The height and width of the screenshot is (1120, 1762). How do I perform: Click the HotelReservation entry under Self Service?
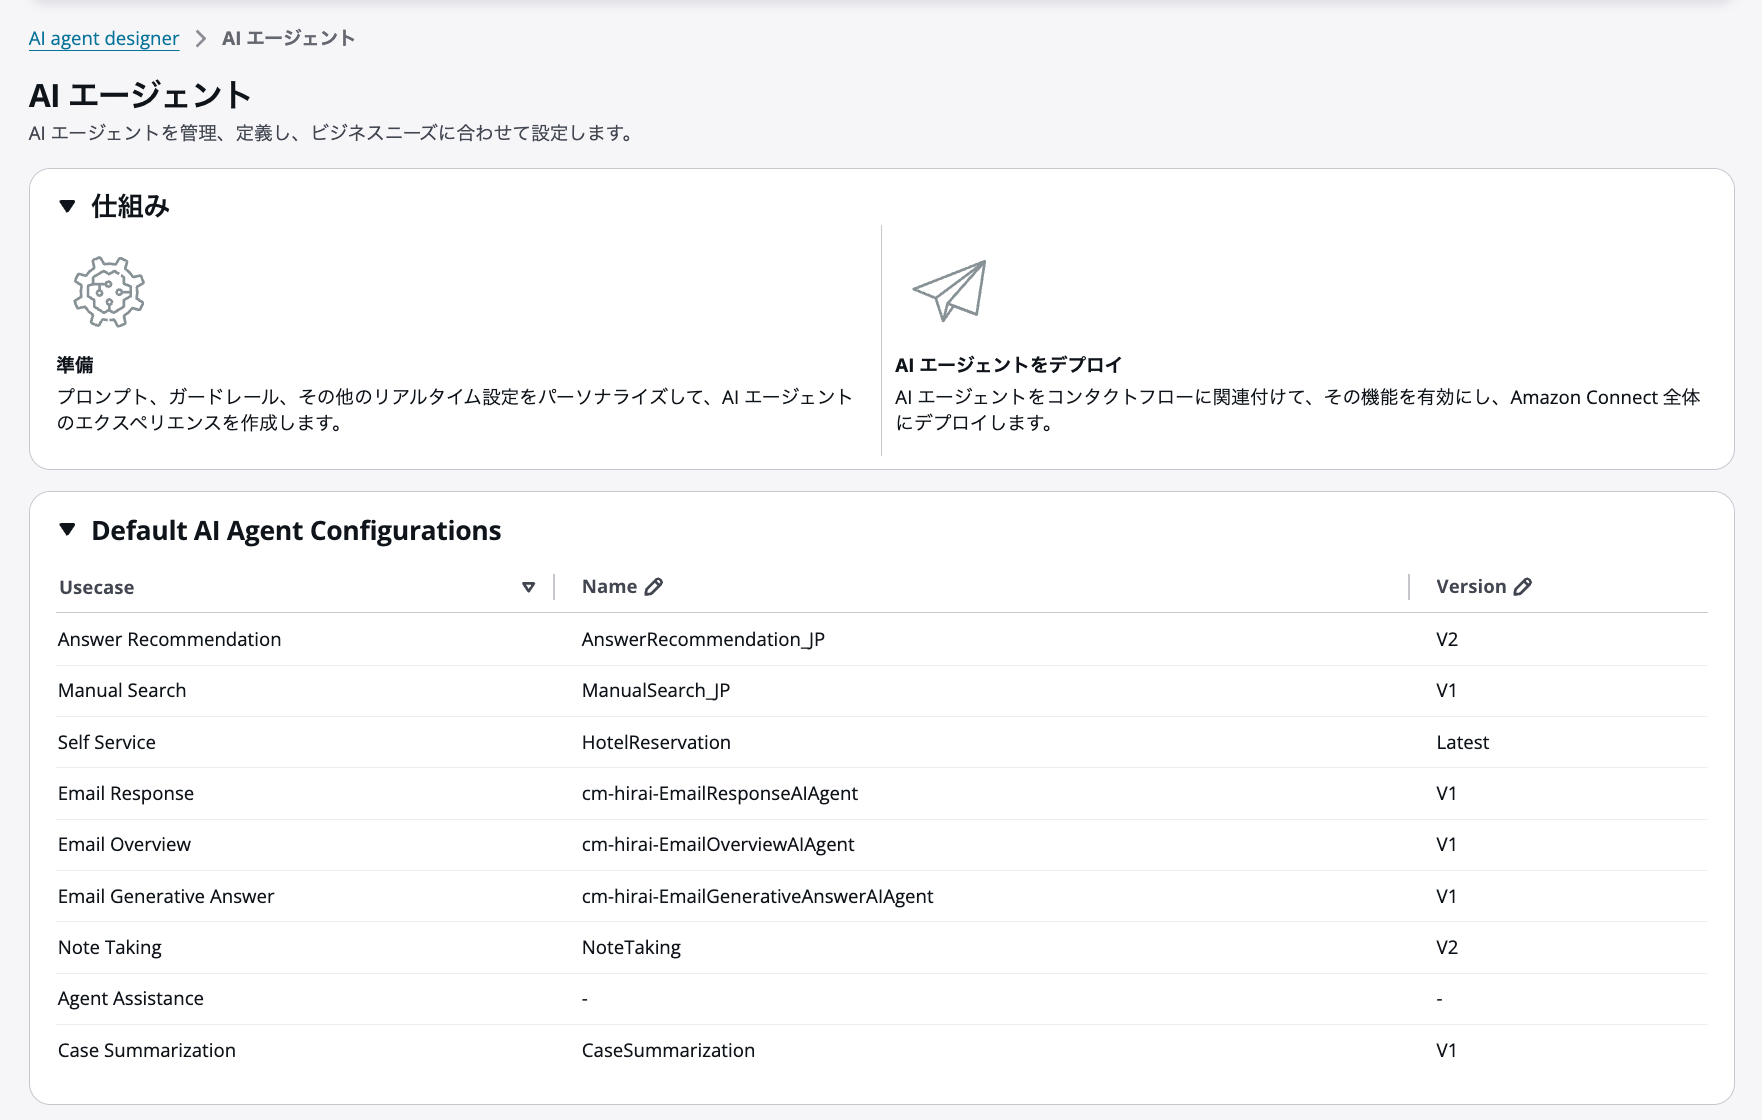tap(656, 742)
